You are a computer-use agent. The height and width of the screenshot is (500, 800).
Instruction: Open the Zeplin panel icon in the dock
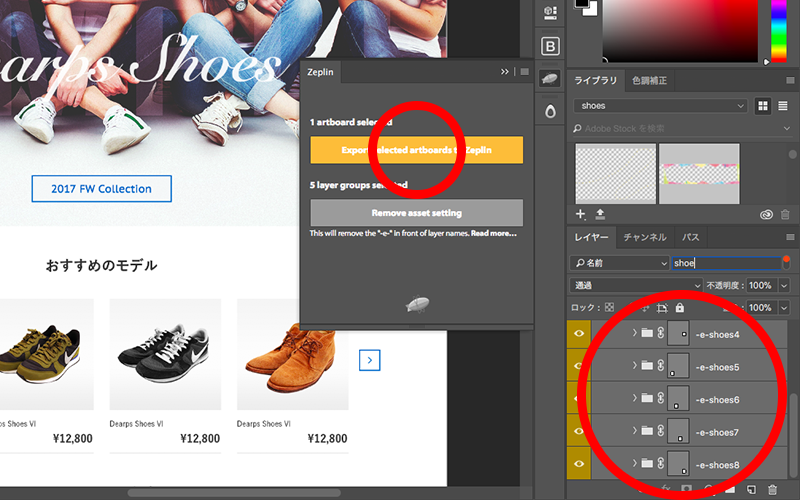(549, 78)
